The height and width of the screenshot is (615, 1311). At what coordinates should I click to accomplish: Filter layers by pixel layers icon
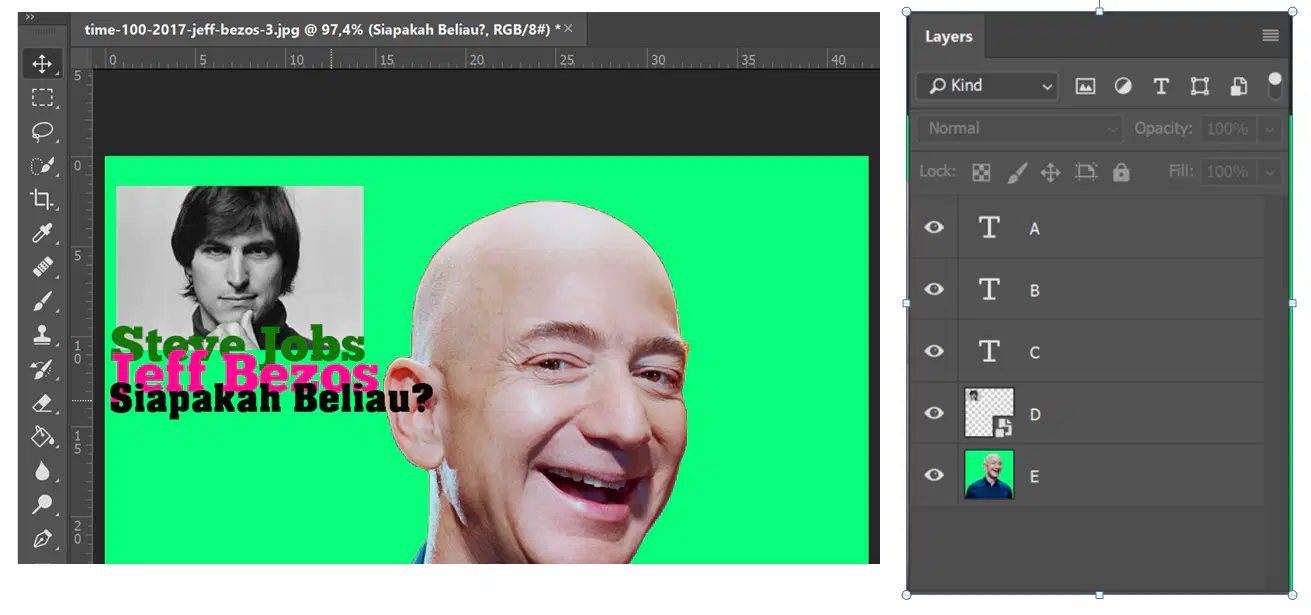1085,86
